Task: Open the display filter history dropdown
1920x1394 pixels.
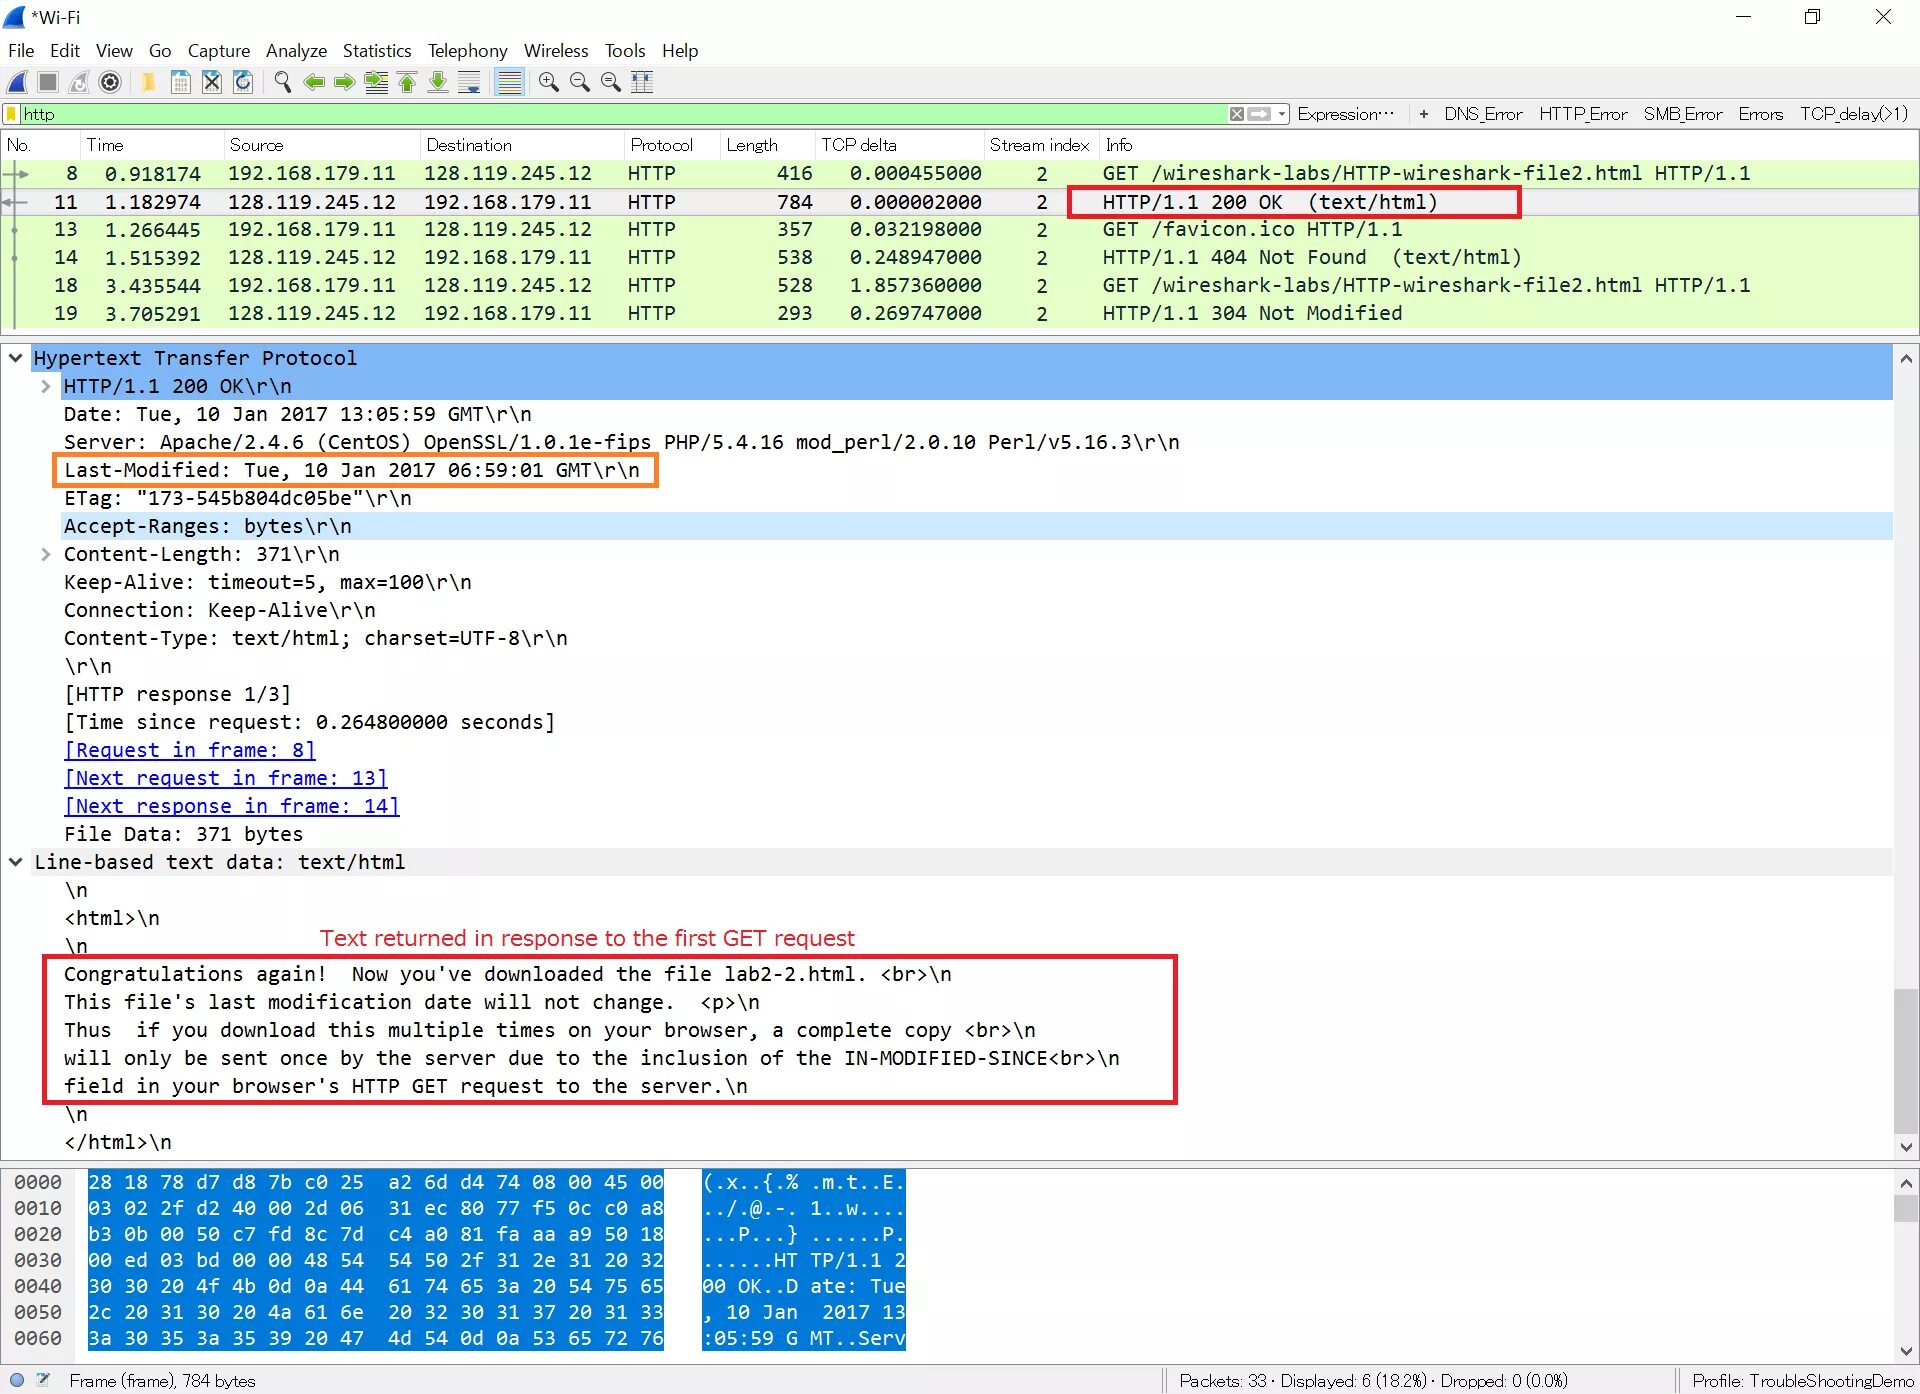Action: click(1282, 114)
